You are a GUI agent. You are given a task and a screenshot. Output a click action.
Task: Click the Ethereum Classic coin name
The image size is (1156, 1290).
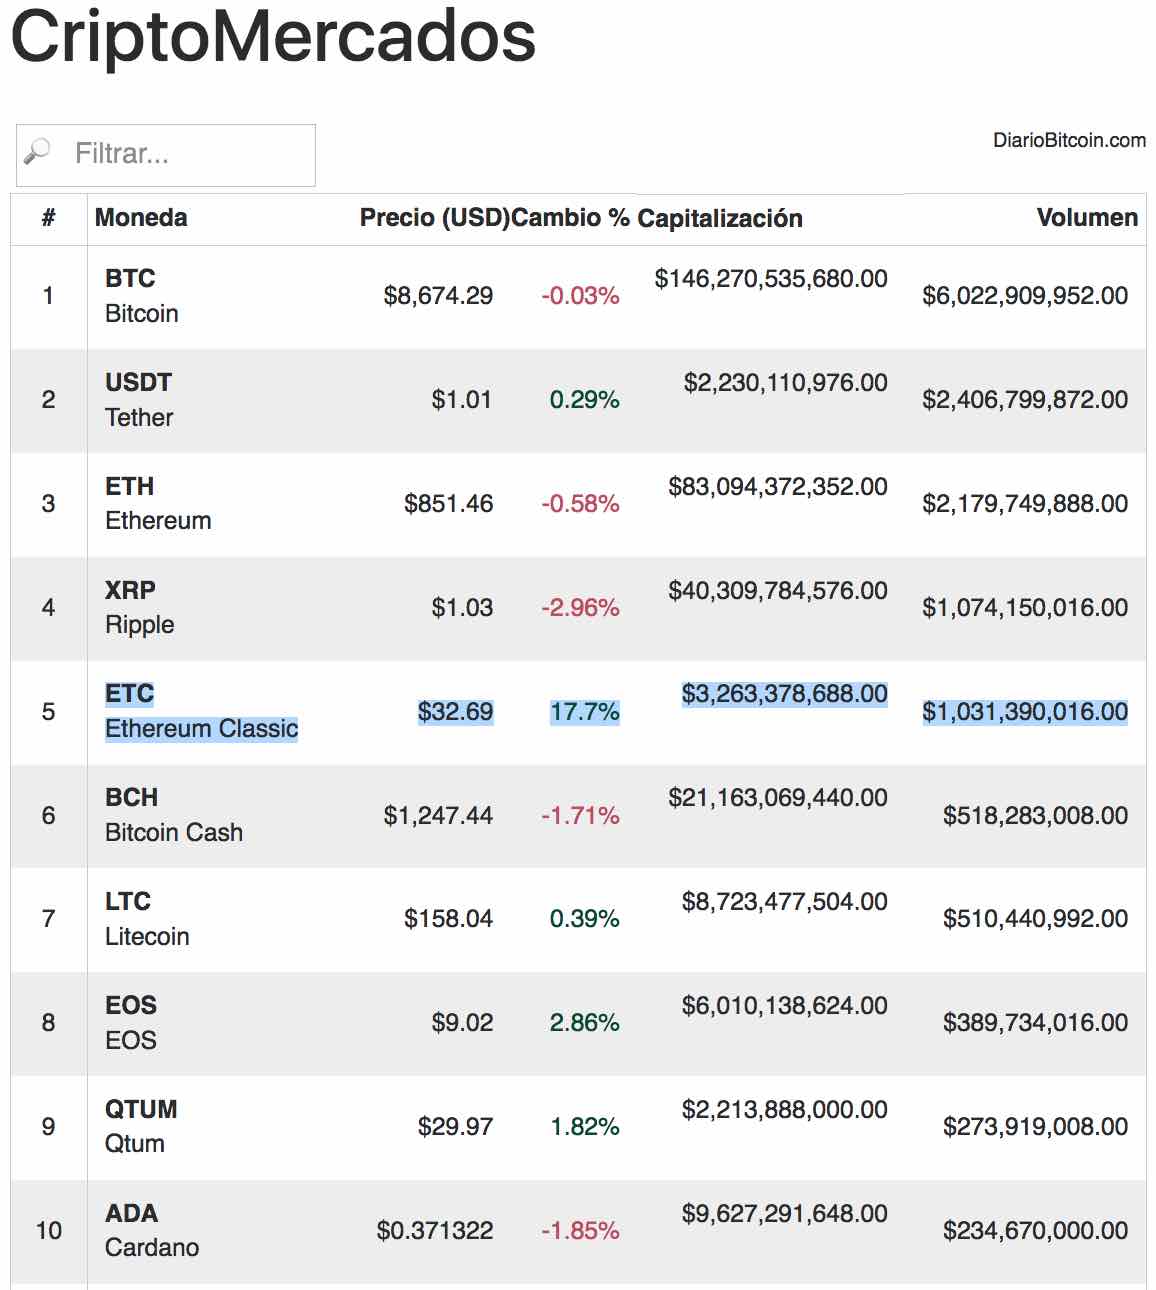click(202, 729)
